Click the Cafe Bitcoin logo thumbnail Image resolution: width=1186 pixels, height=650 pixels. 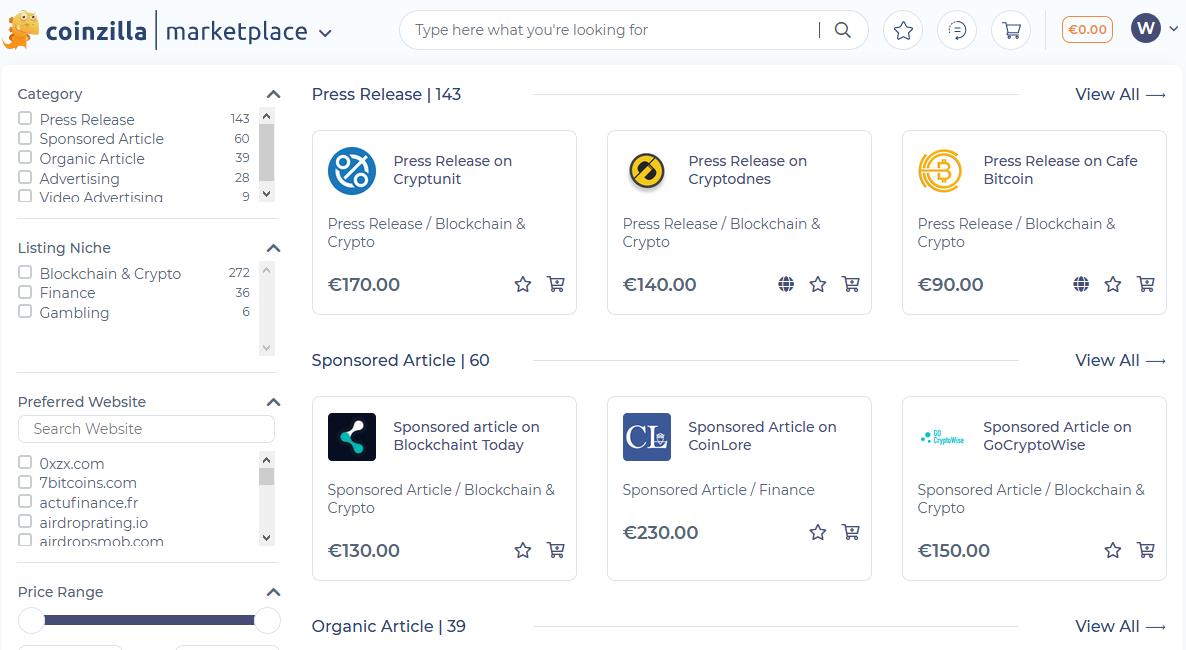click(940, 170)
